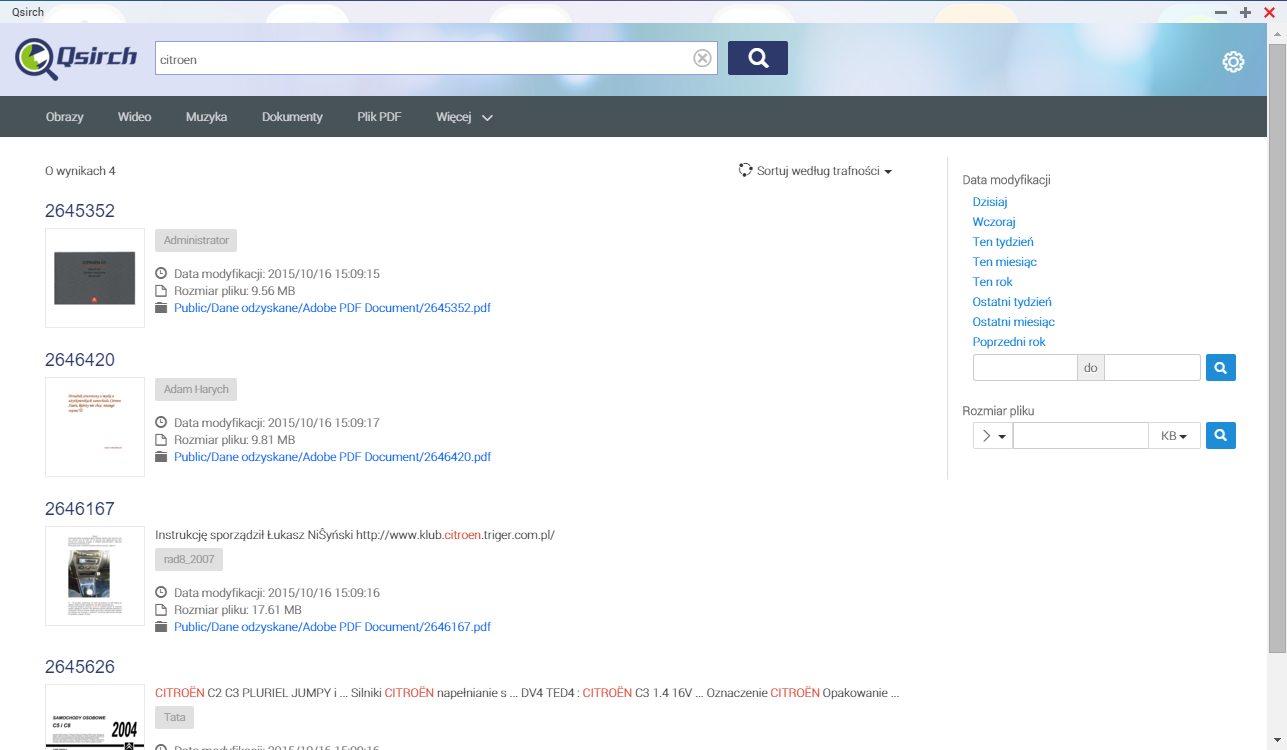Viewport: 1287px width, 750px height.
Task: Filter by Ten rok
Action: tap(993, 282)
